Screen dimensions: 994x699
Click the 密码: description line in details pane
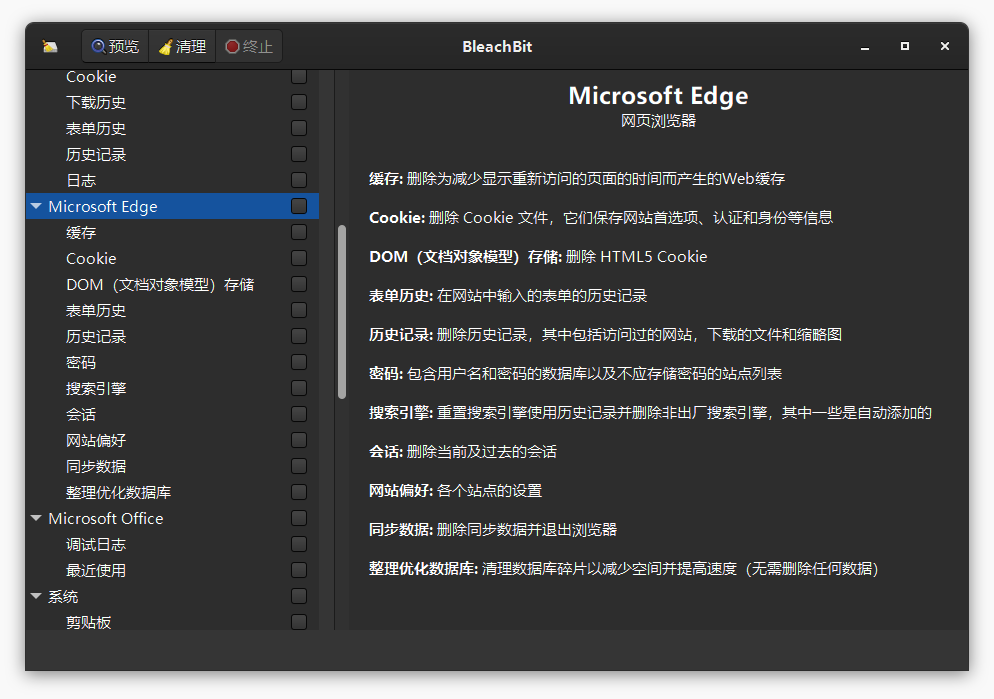coord(576,374)
